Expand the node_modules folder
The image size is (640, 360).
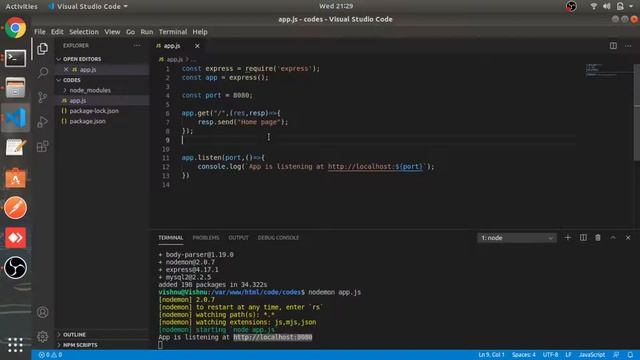(102, 90)
